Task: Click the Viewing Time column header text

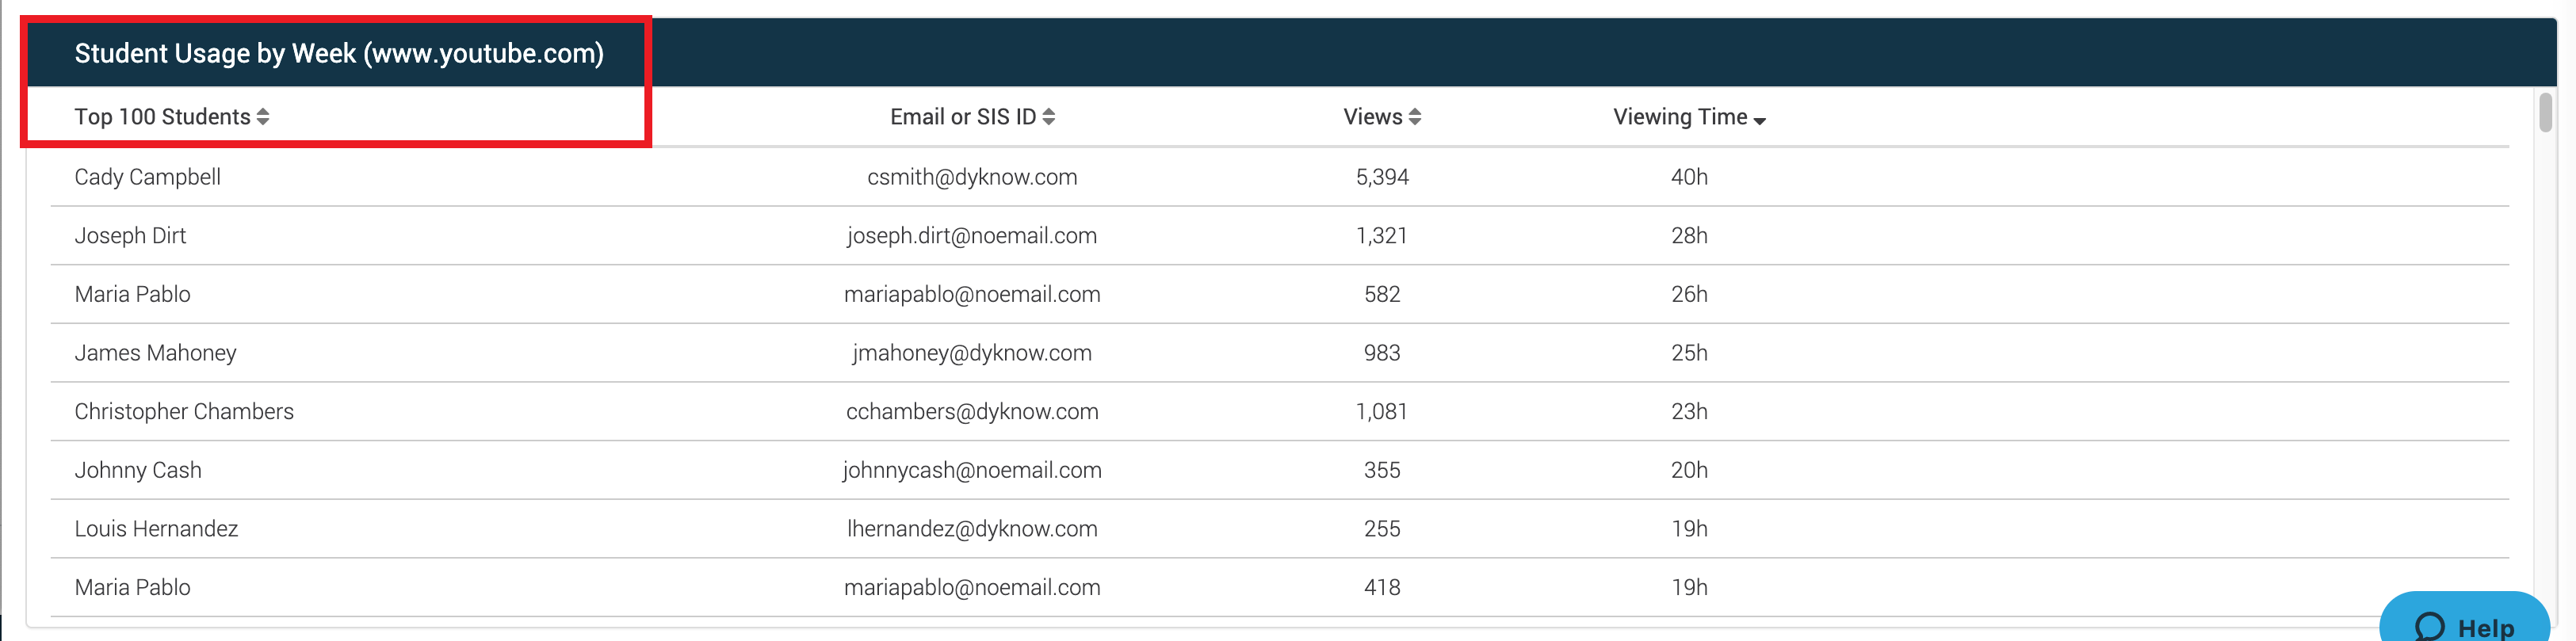Action: point(1680,117)
